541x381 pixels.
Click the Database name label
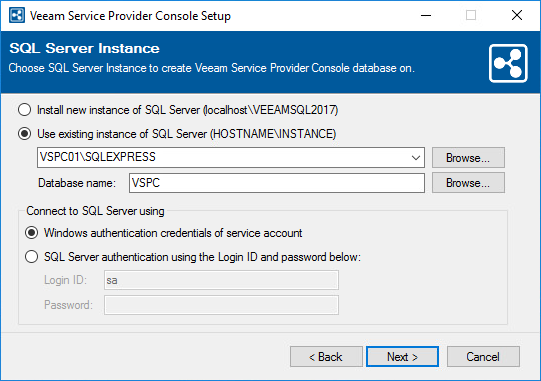pyautogui.click(x=77, y=183)
